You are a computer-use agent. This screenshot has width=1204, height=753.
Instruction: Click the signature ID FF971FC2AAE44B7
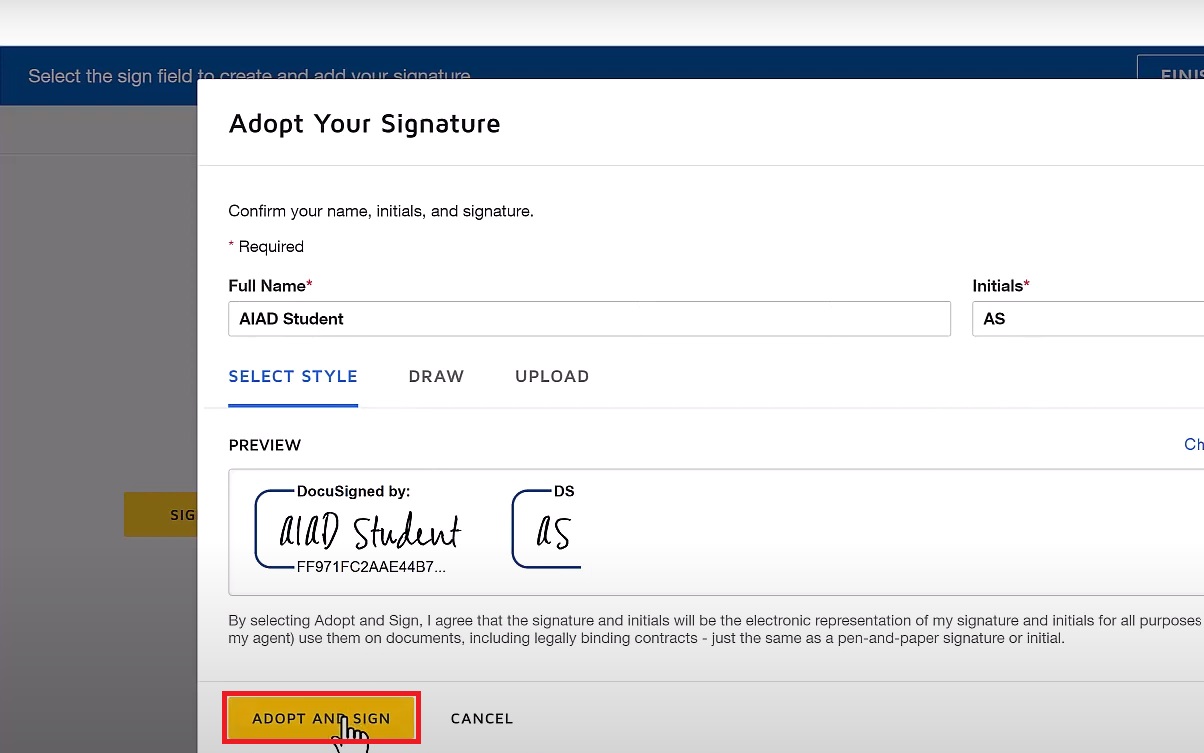[371, 567]
